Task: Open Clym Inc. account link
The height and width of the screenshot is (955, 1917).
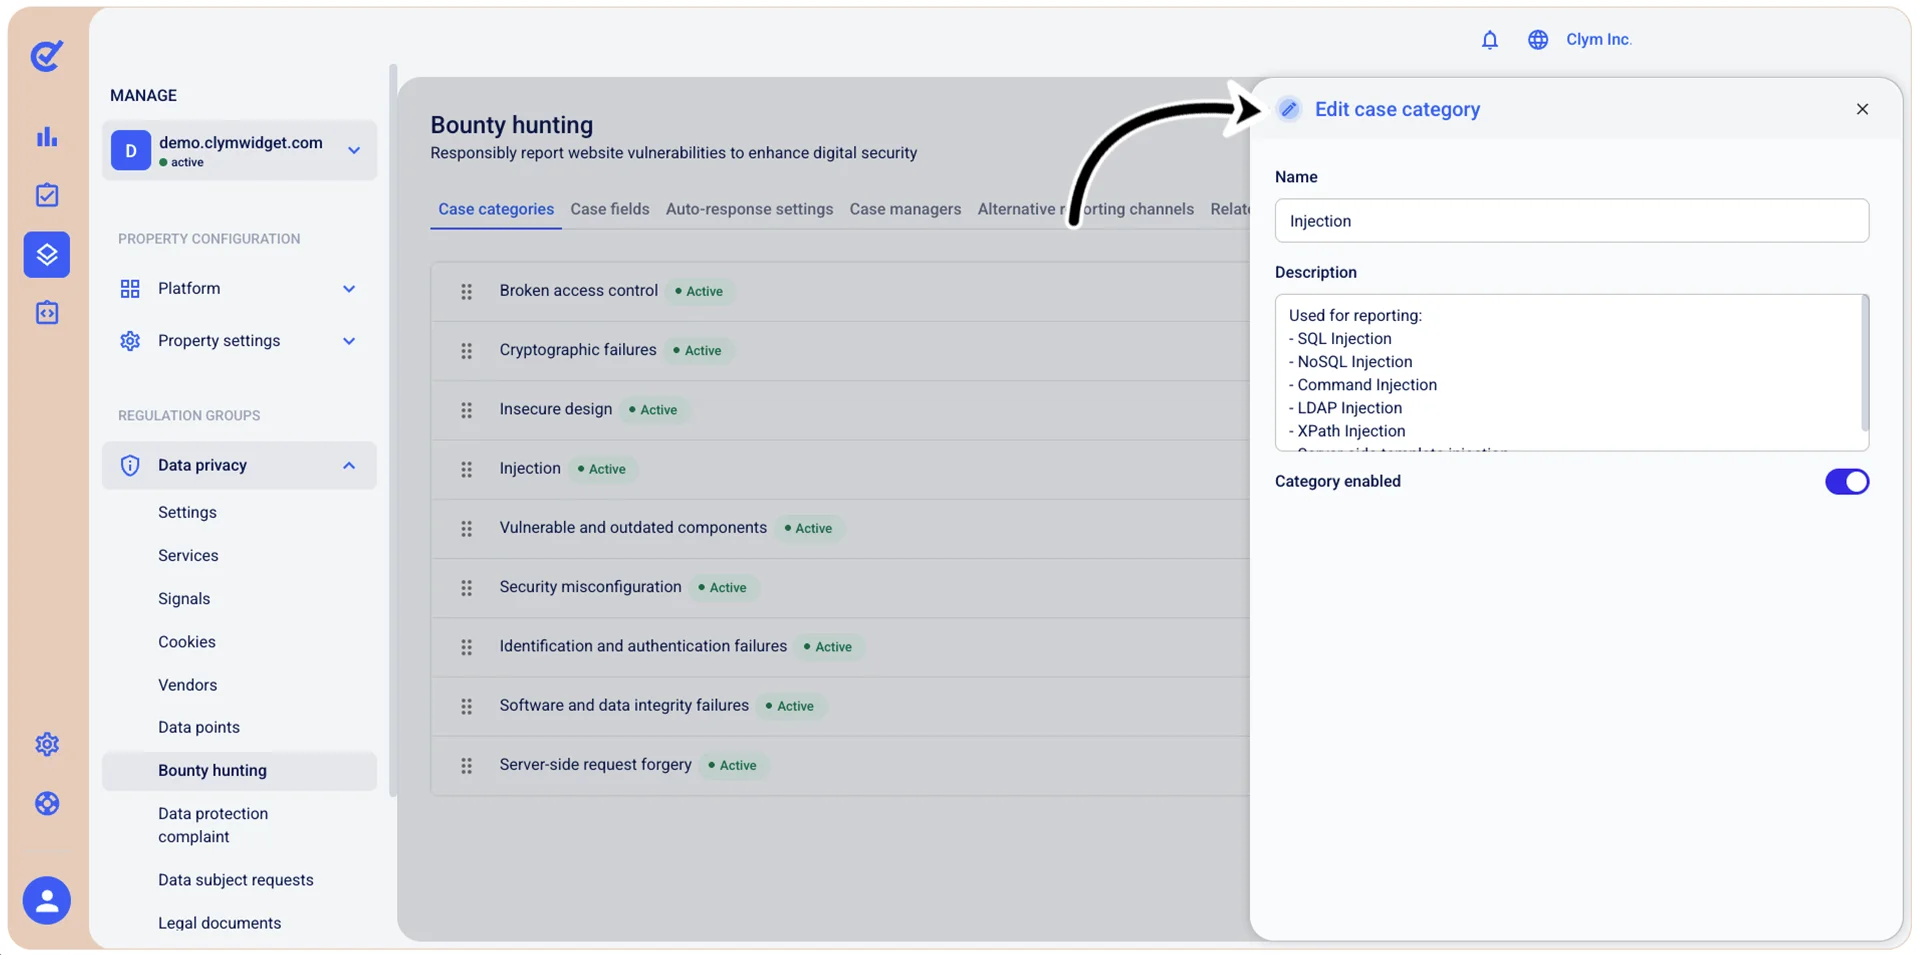Action: (x=1598, y=40)
